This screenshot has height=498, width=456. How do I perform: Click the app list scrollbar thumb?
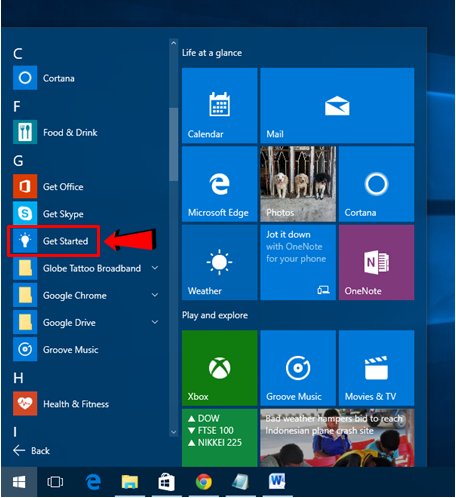click(173, 144)
